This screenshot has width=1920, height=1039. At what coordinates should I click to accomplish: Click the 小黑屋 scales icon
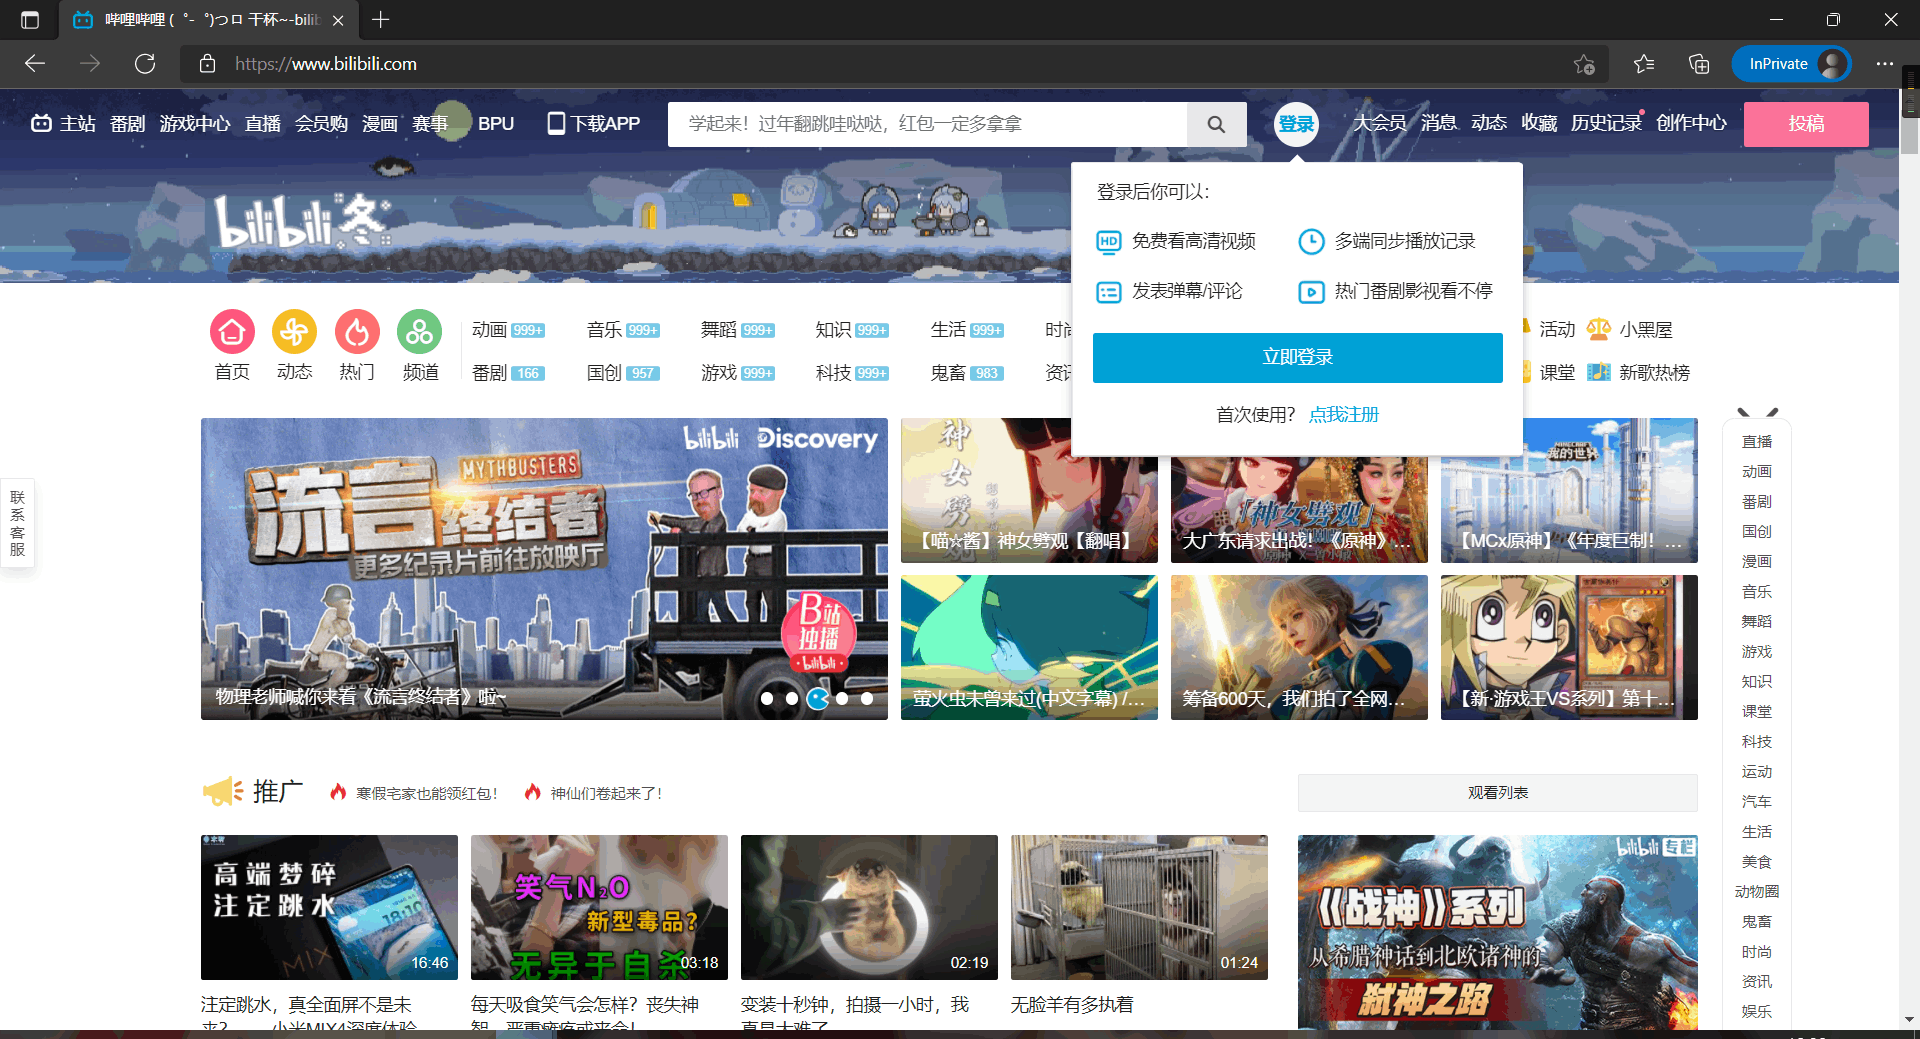(1599, 329)
